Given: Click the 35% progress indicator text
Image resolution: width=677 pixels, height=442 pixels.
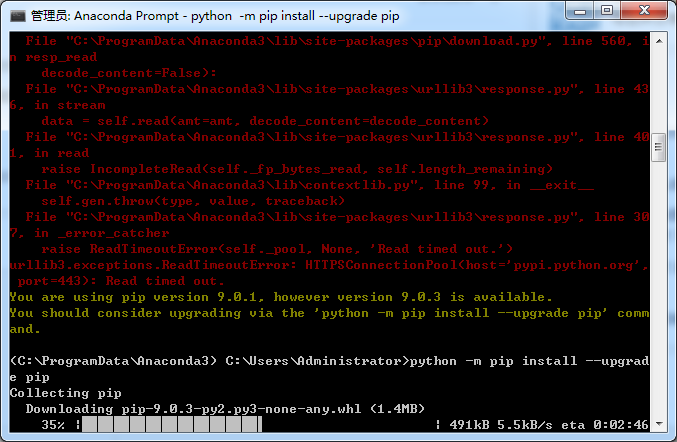Looking at the screenshot, I should (53, 425).
